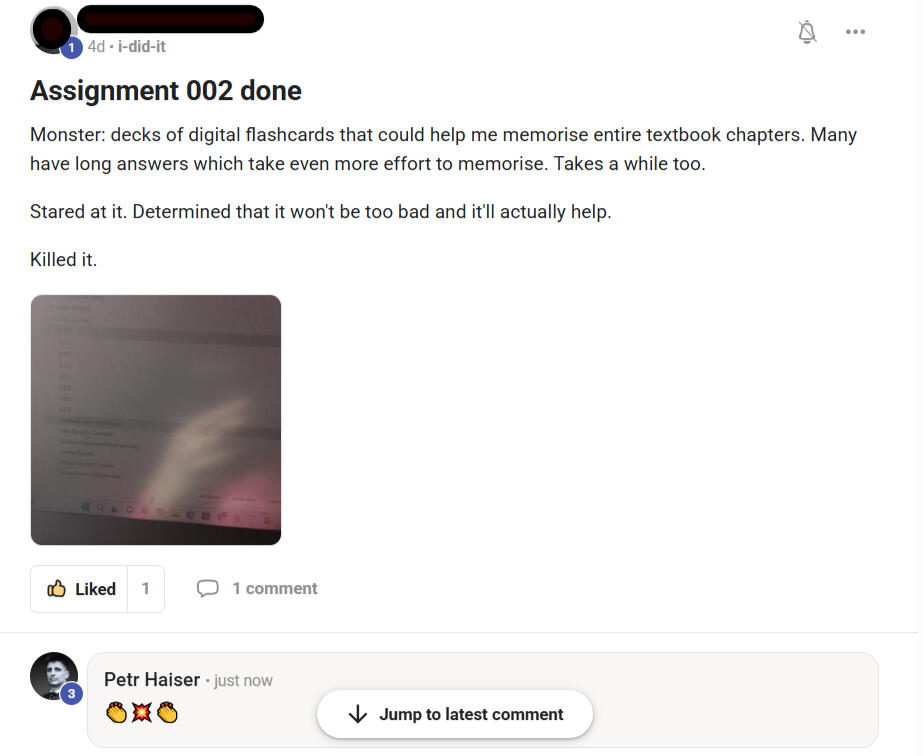The width and height of the screenshot is (922, 756).
Task: Click the Petr Haiser commenter name
Action: click(x=152, y=680)
